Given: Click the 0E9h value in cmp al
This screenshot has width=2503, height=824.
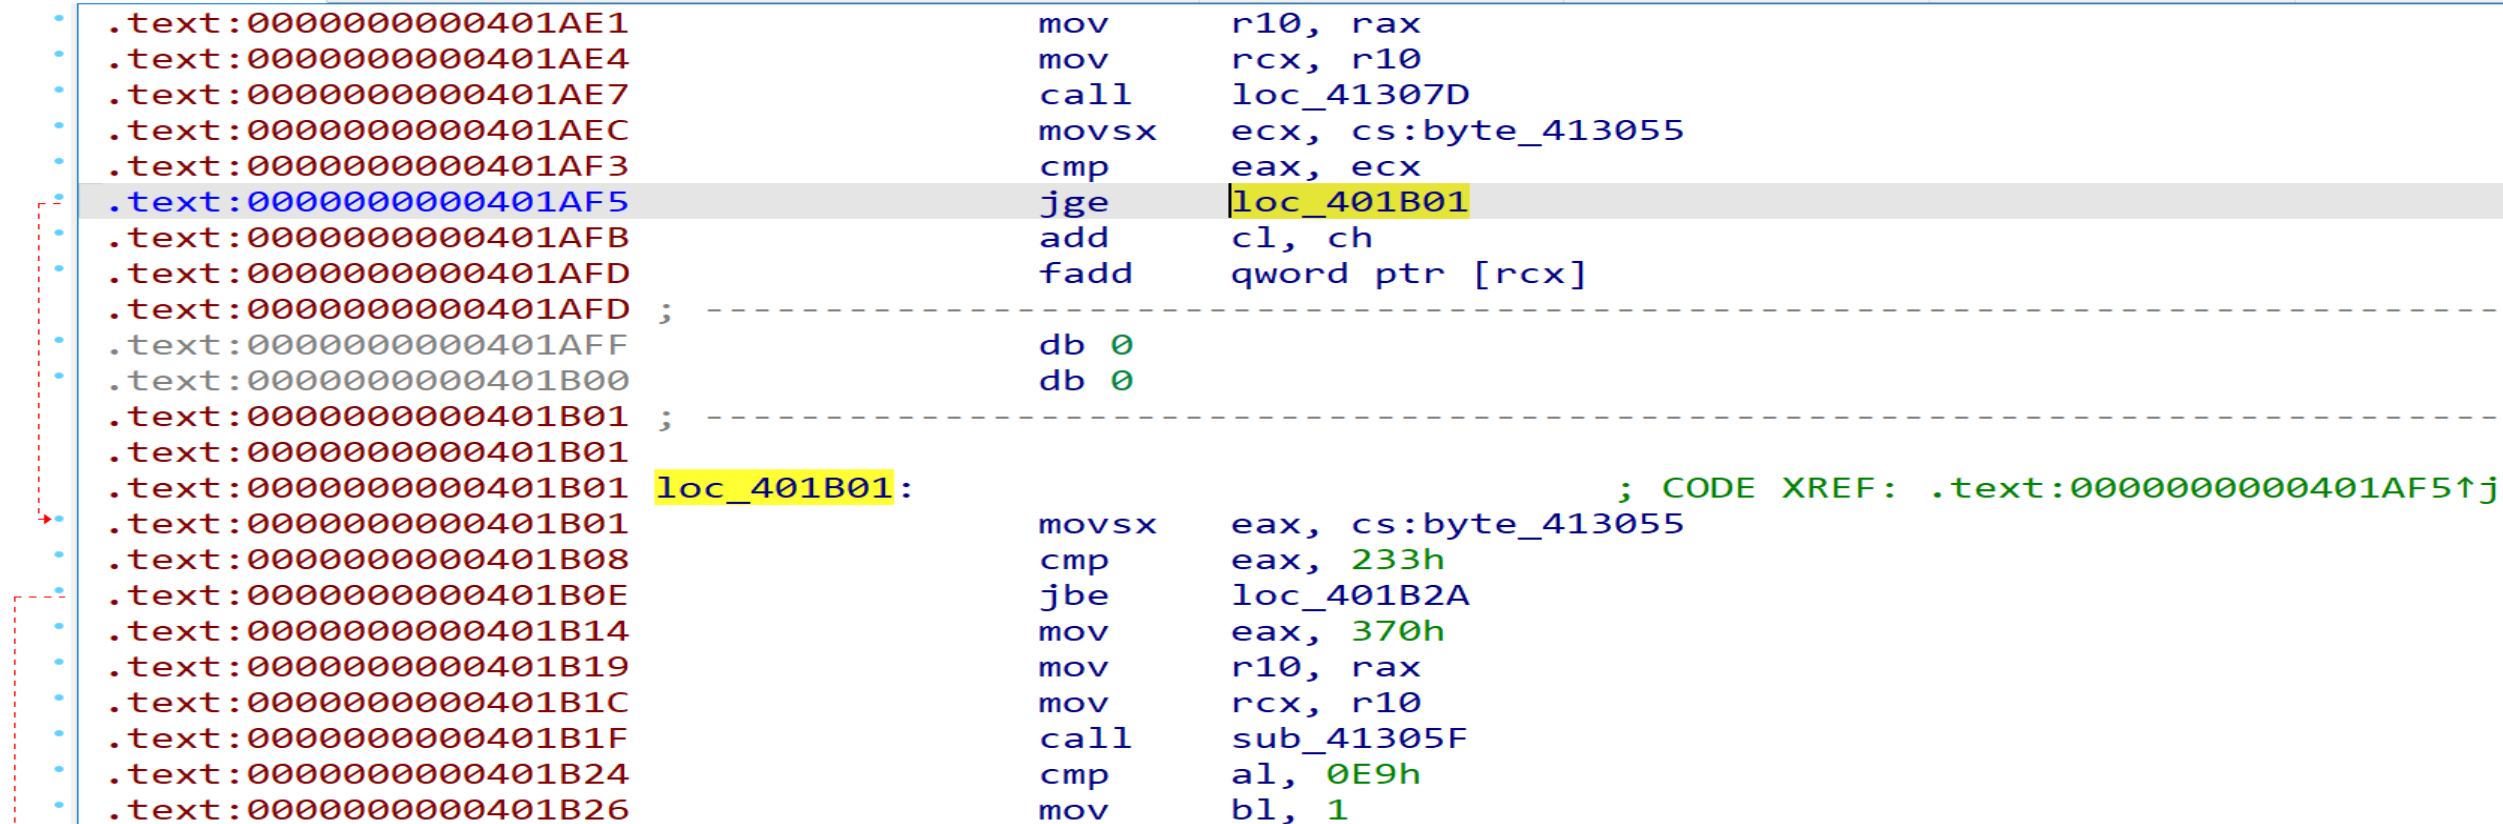Looking at the screenshot, I should click(x=1373, y=775).
